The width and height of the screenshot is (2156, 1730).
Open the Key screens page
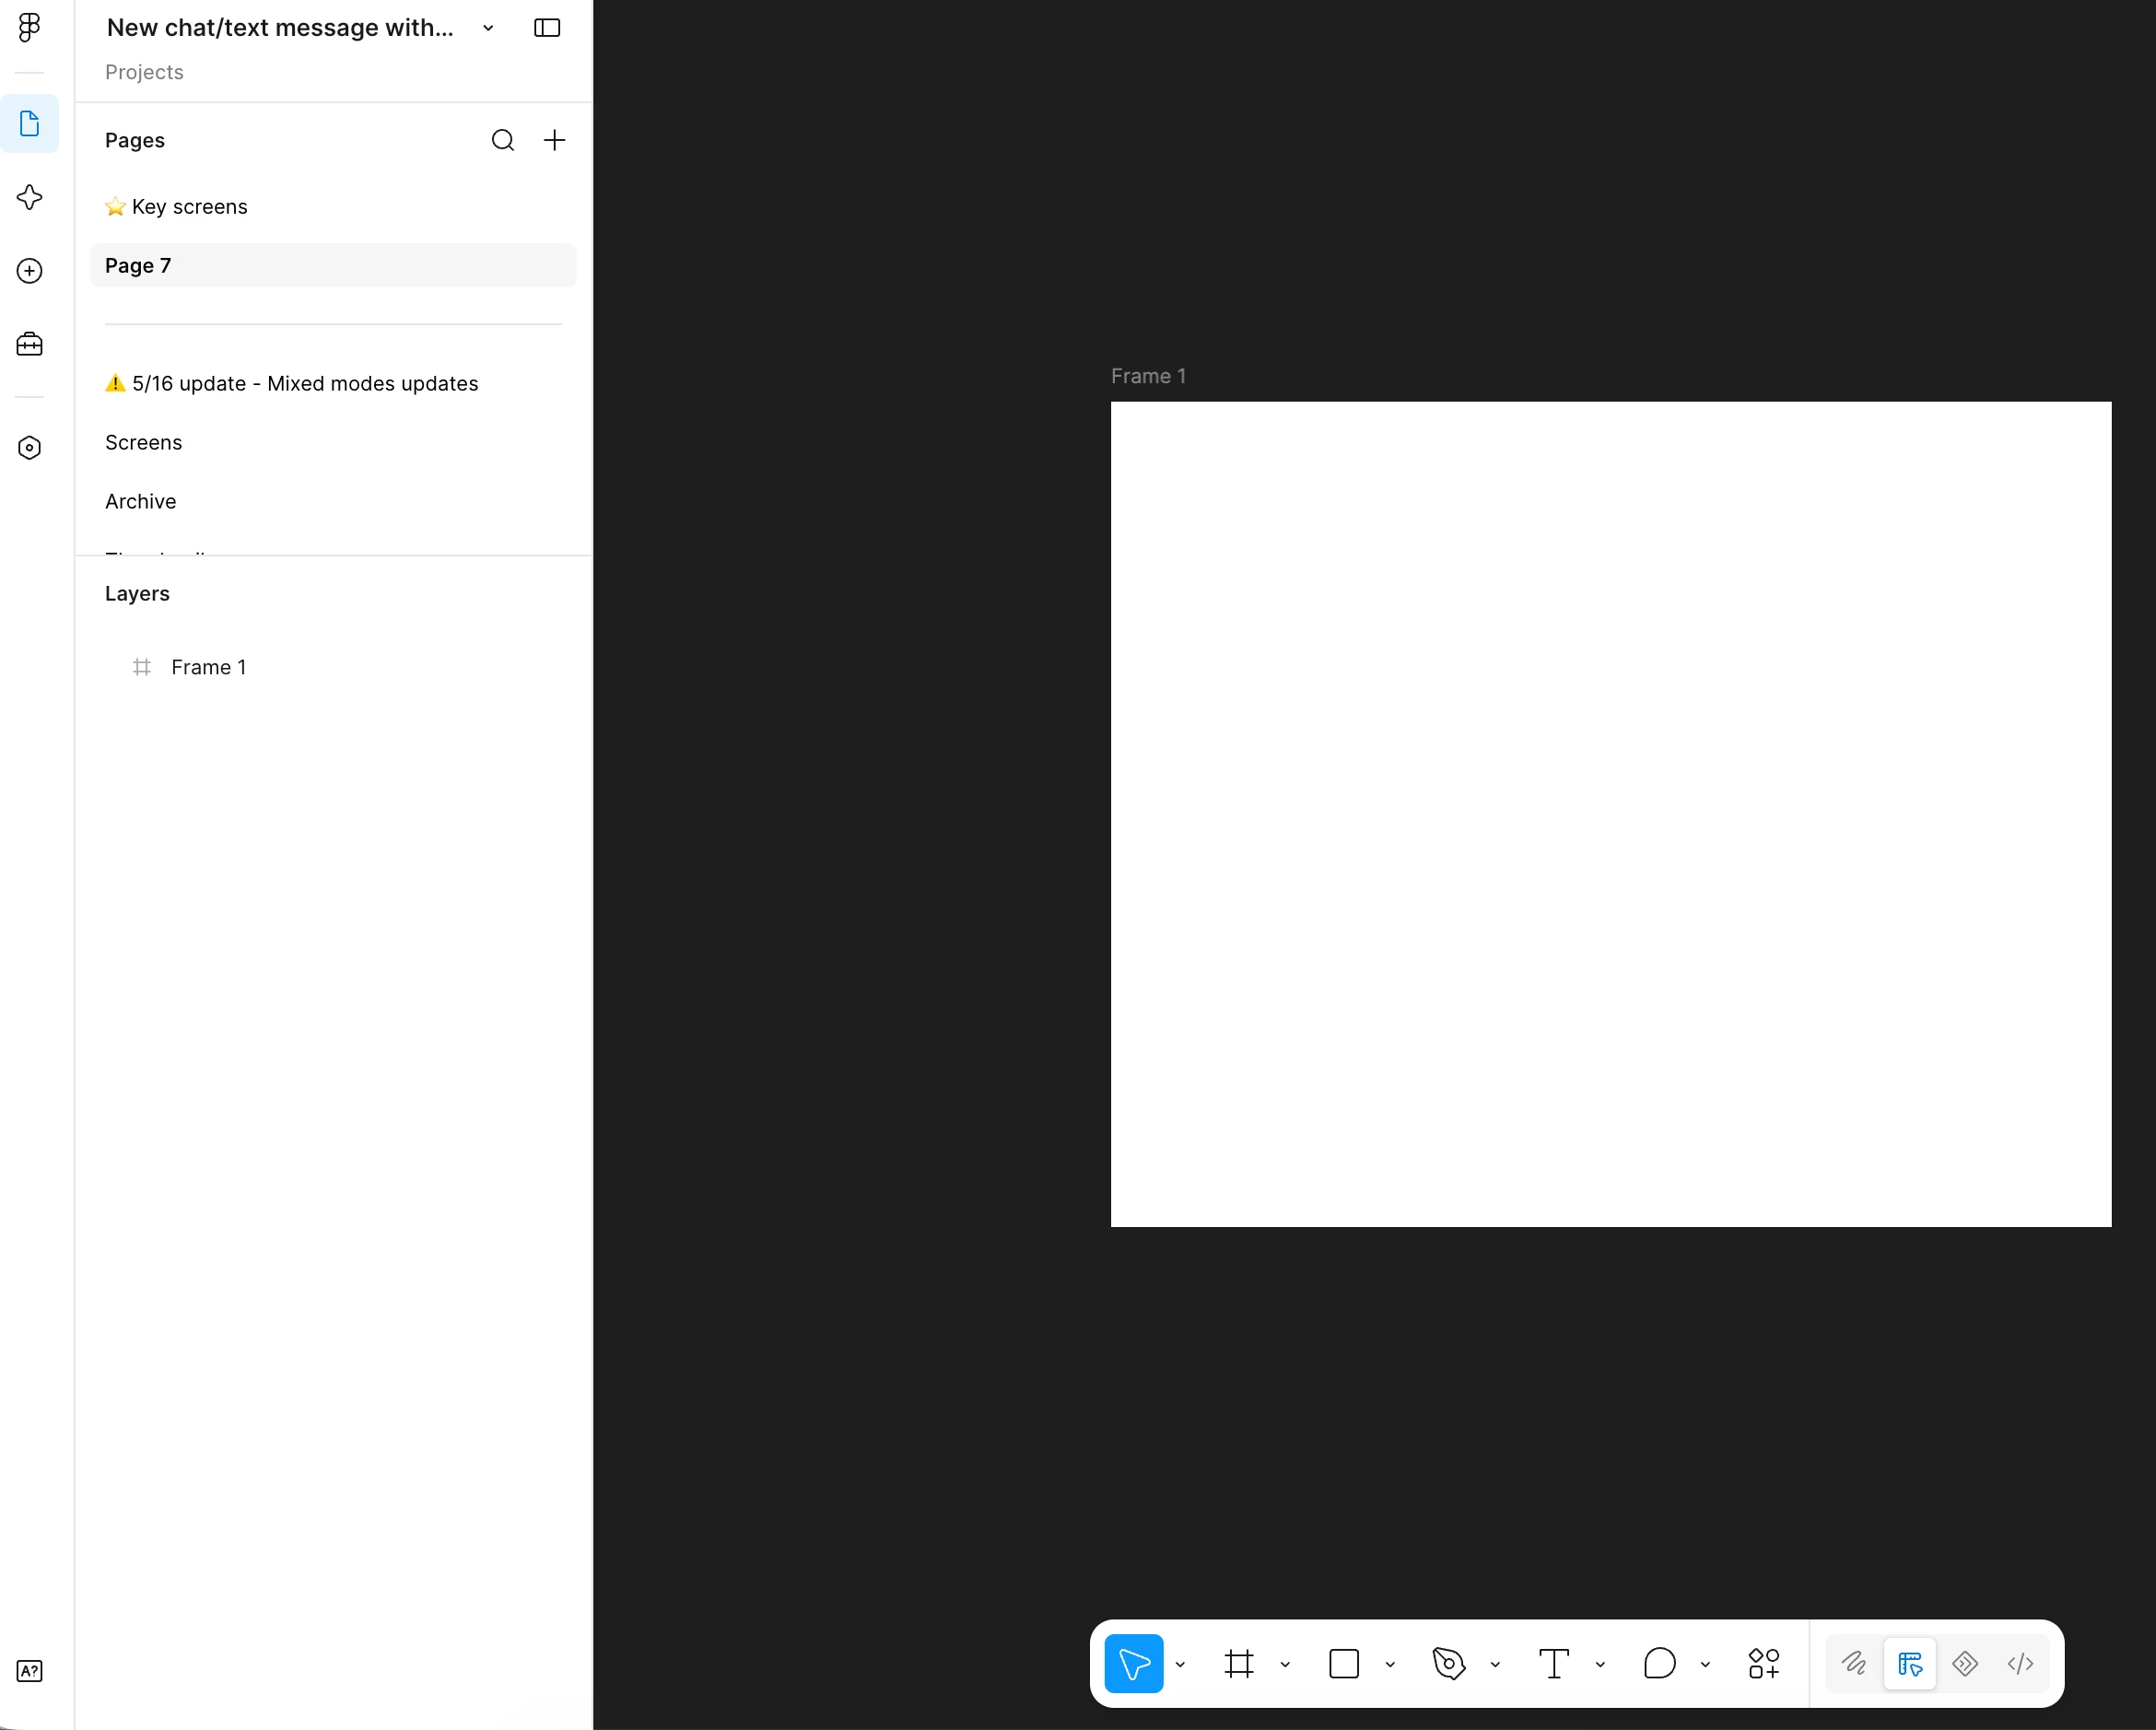click(333, 207)
